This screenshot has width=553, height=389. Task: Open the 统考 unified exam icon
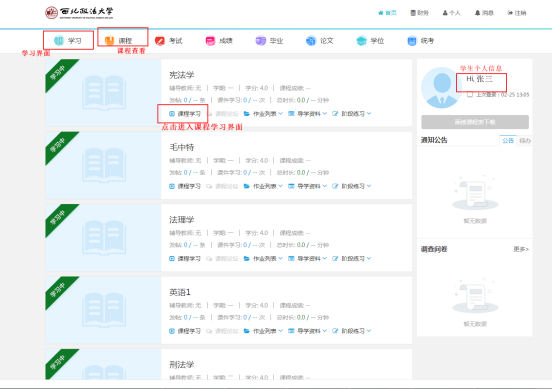(x=412, y=41)
